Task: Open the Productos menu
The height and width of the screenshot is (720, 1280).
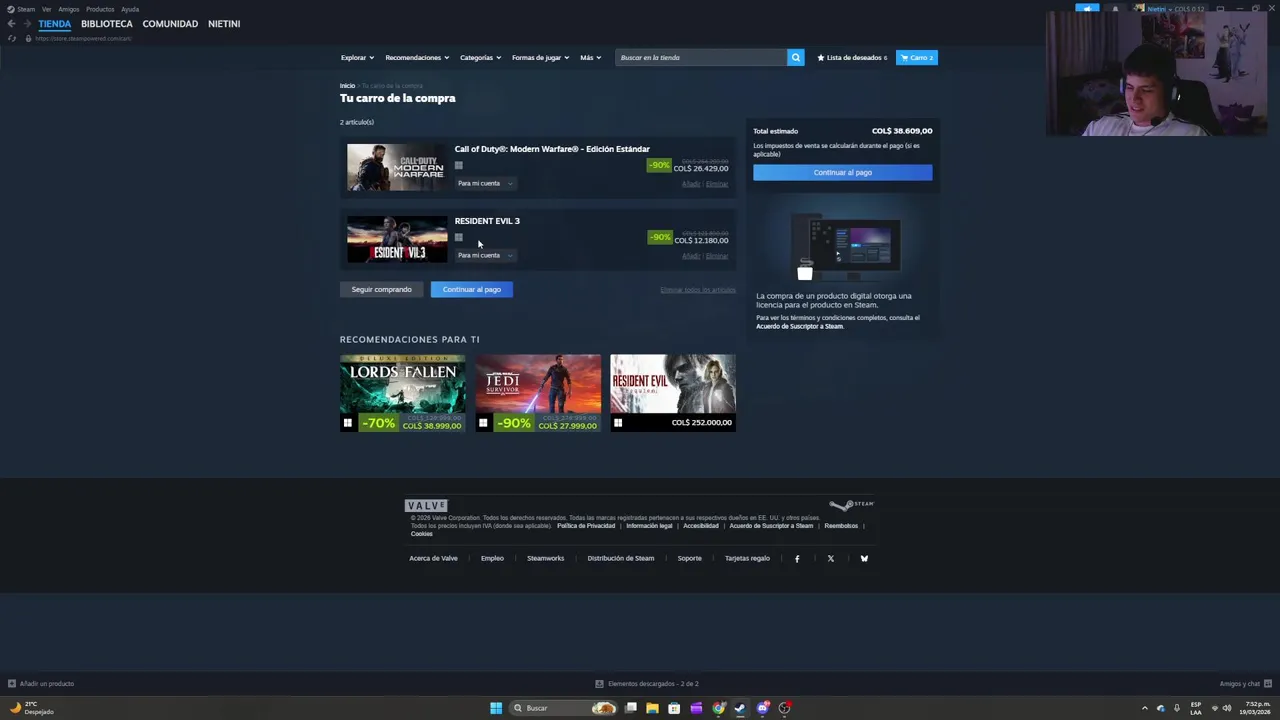Action: tap(100, 9)
